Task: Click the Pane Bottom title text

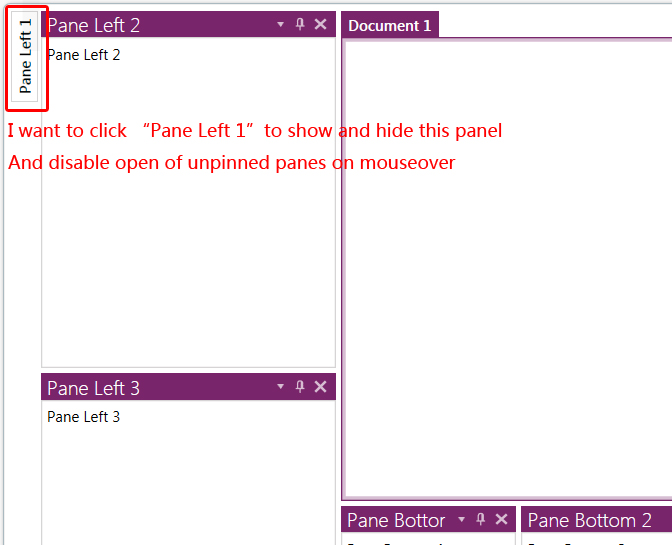Action: tap(396, 520)
